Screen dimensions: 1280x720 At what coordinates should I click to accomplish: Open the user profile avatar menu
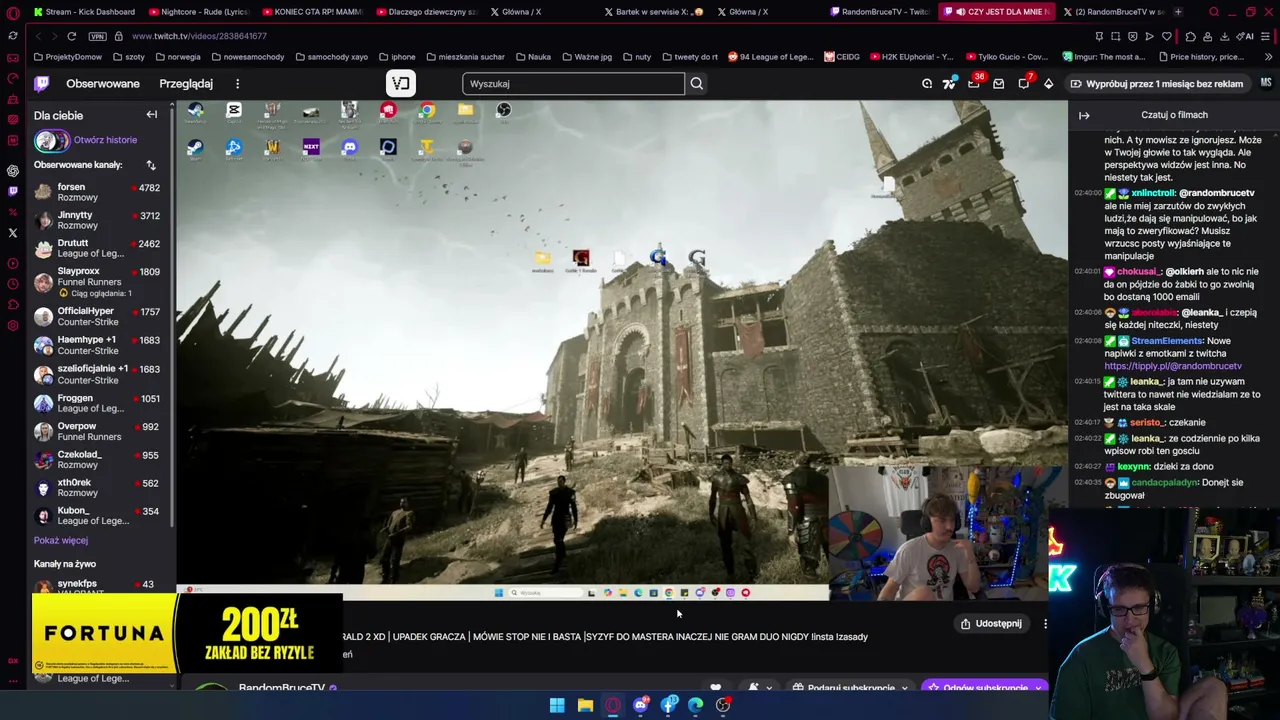(x=1265, y=84)
